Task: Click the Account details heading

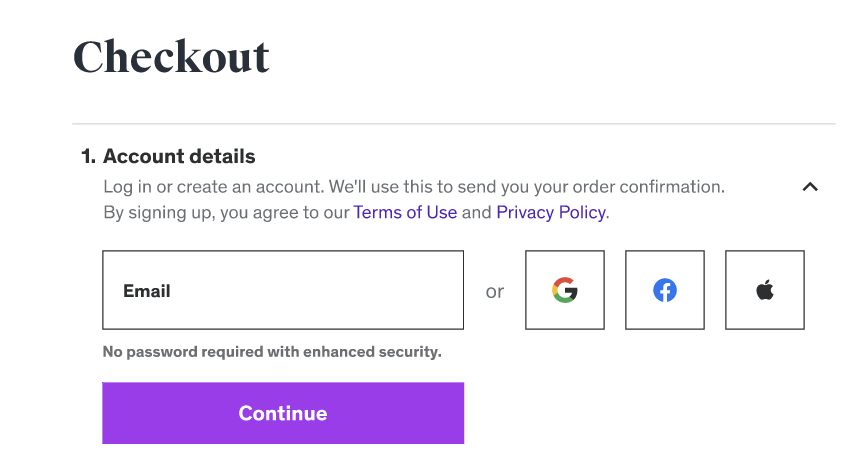Action: click(x=179, y=156)
